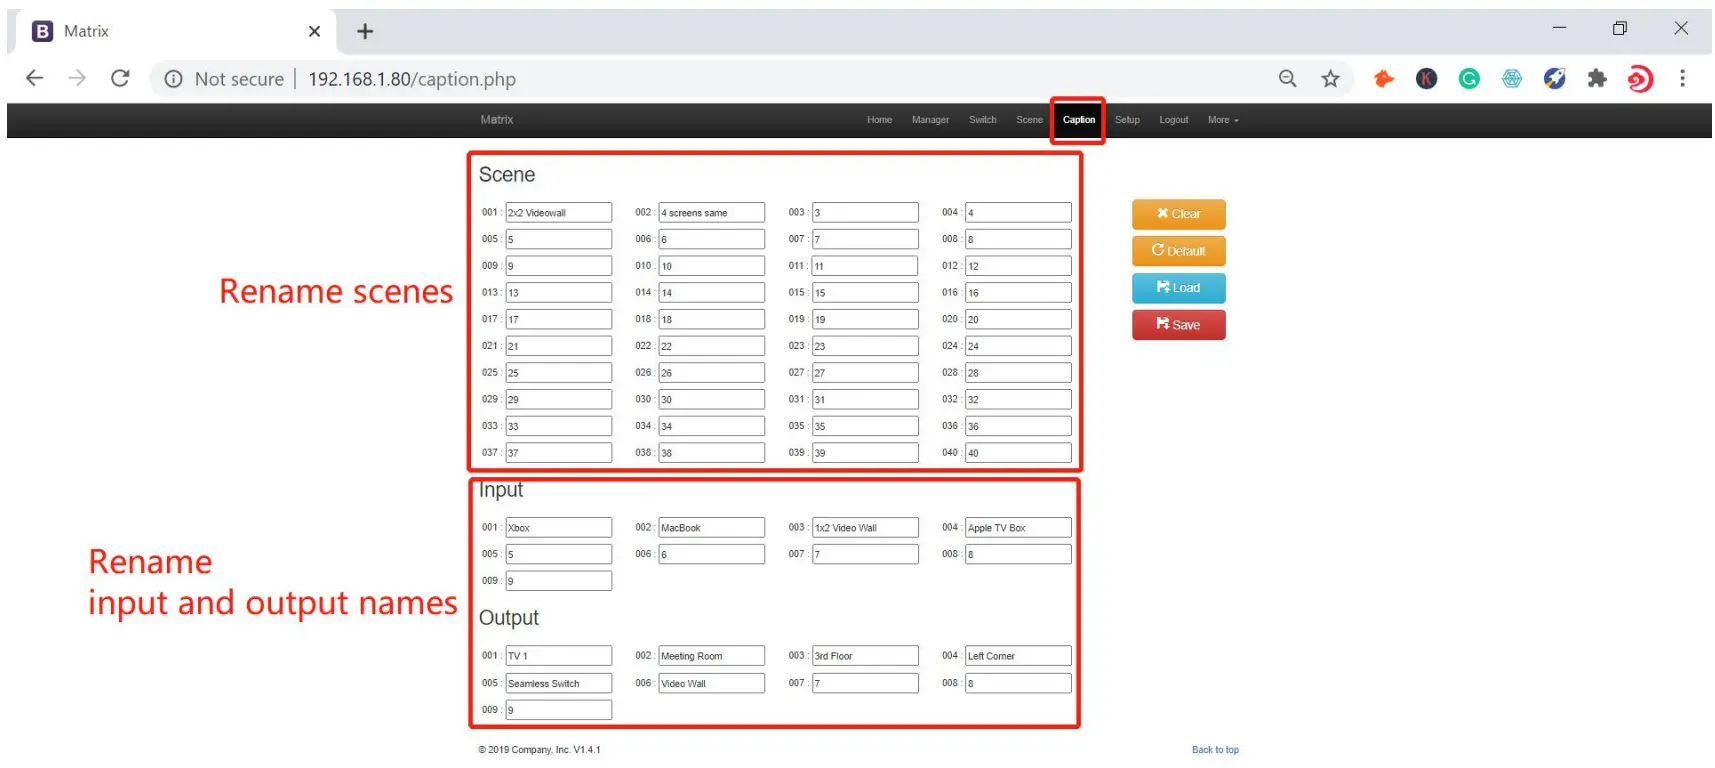
Task: Edit Scene 001 field '2x2 Videowall'
Action: click(x=558, y=213)
